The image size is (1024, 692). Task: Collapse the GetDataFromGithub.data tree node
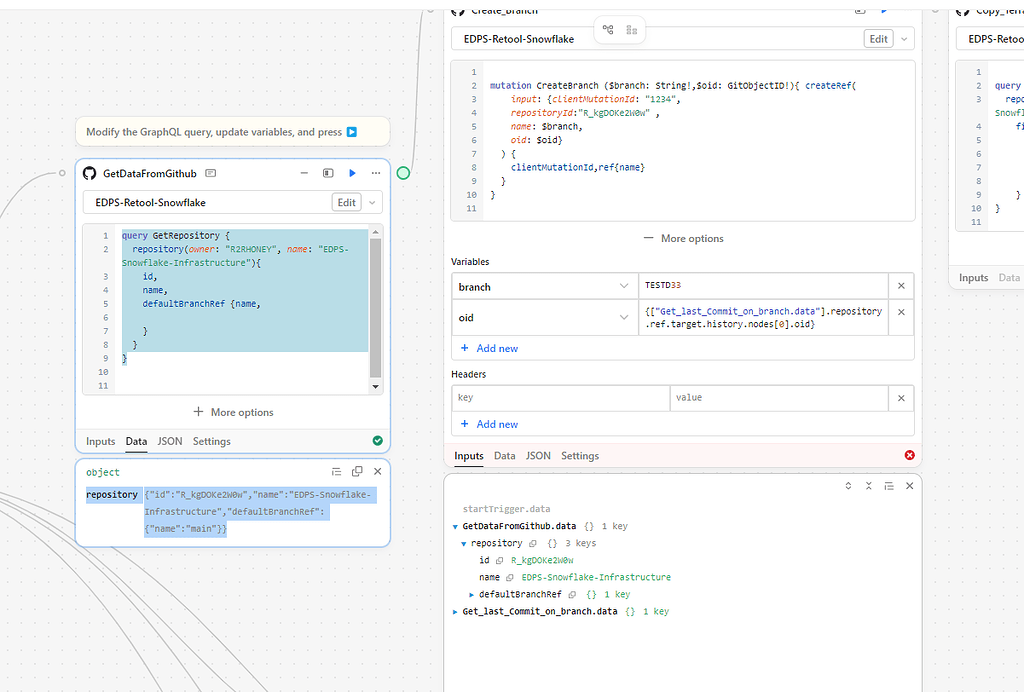(x=455, y=526)
